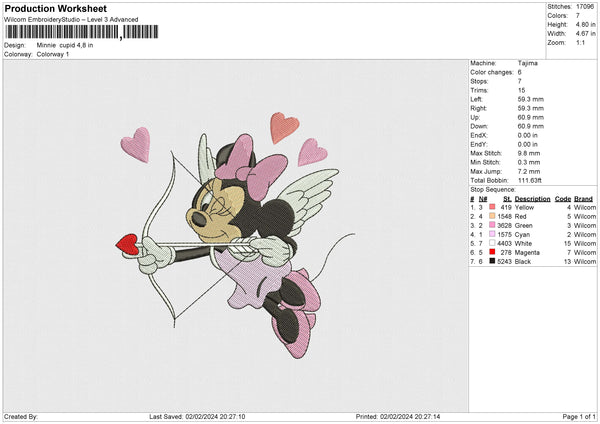
Task: Click the stitch count '5243' in the Black row
Action: [x=504, y=262]
